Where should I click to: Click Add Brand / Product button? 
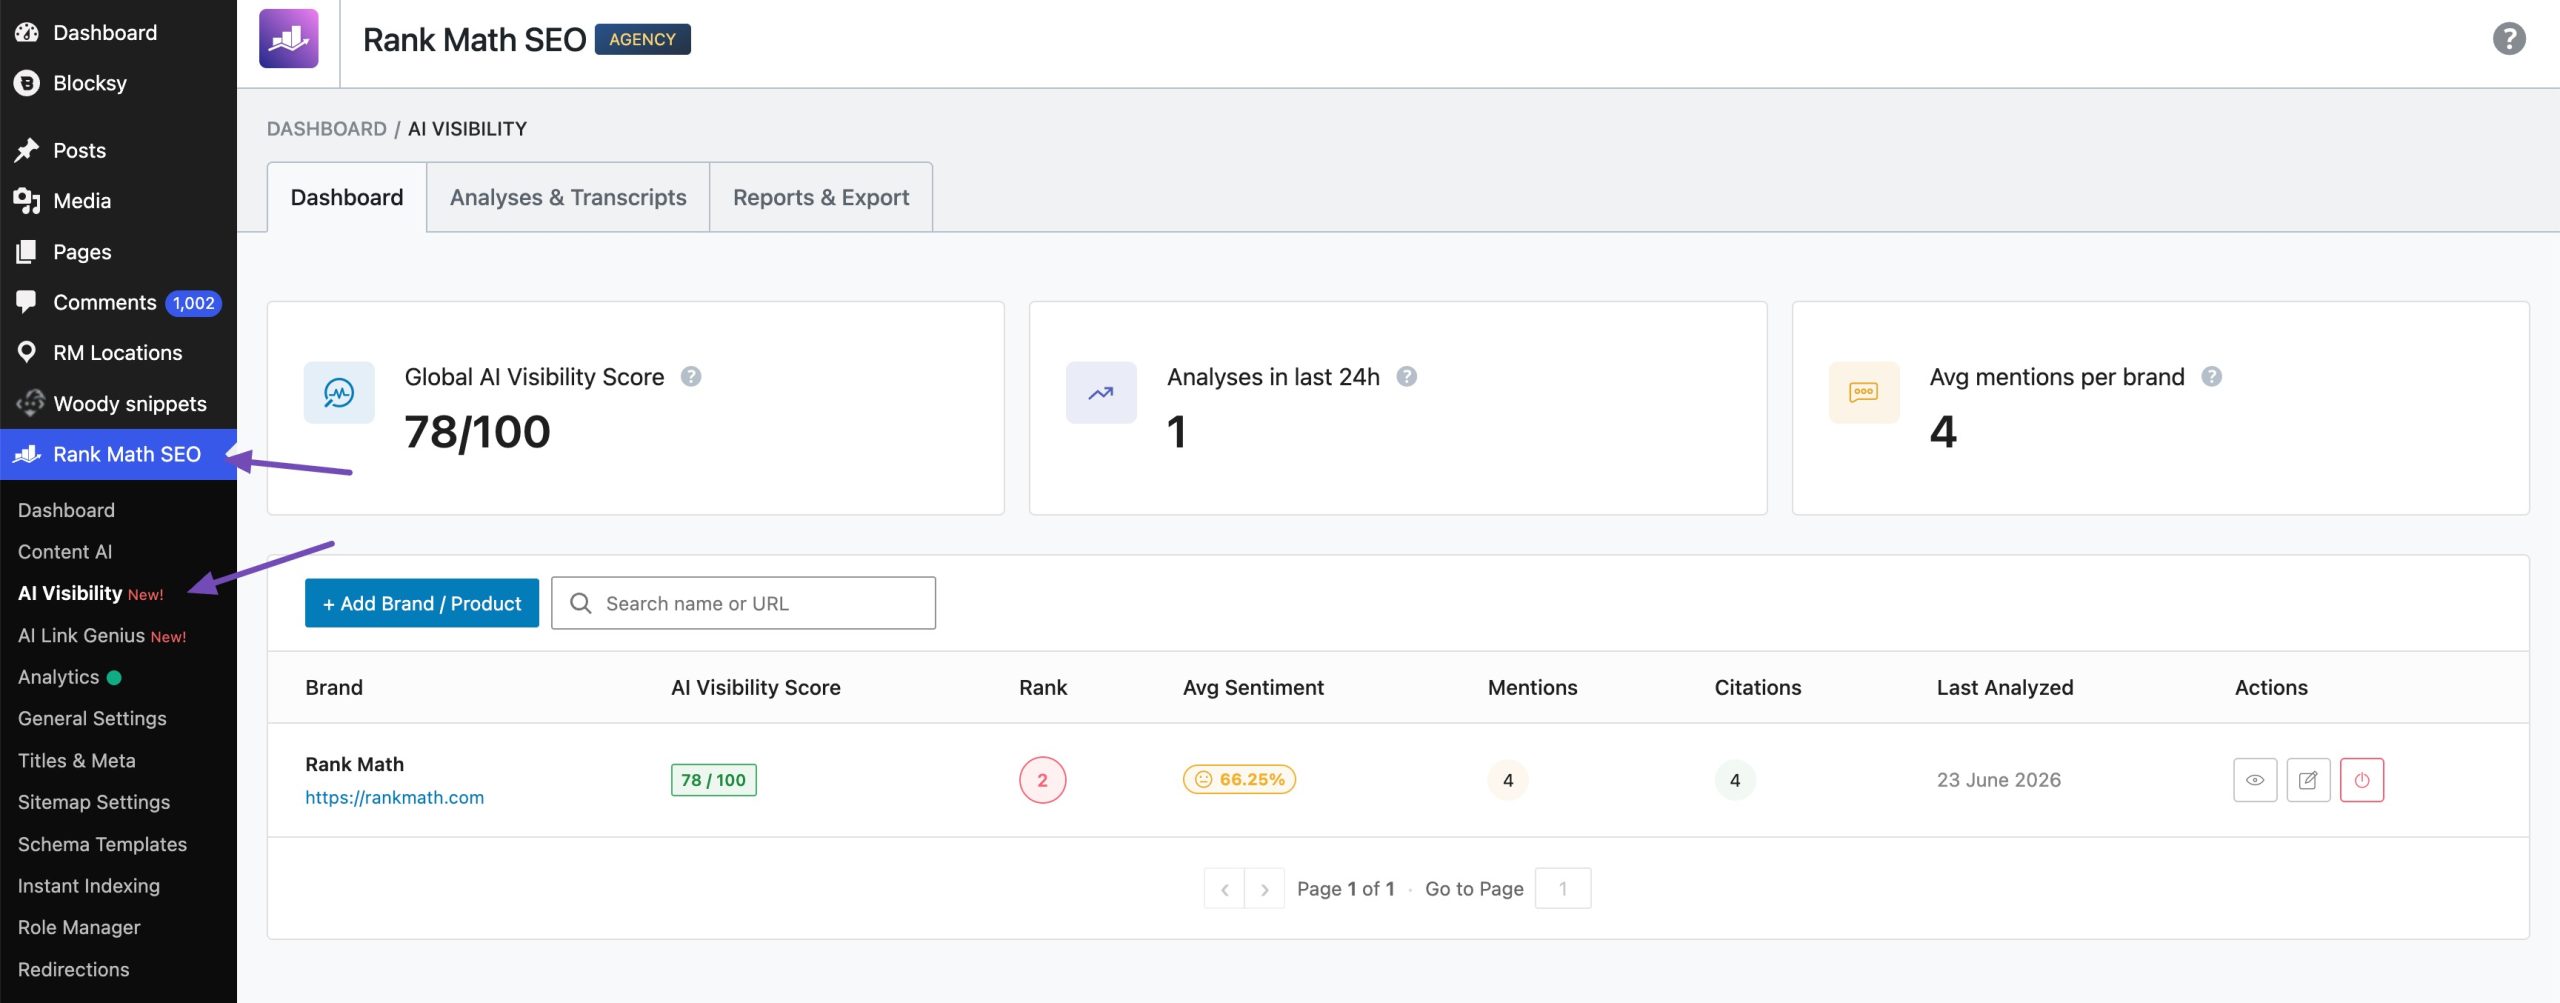421,603
